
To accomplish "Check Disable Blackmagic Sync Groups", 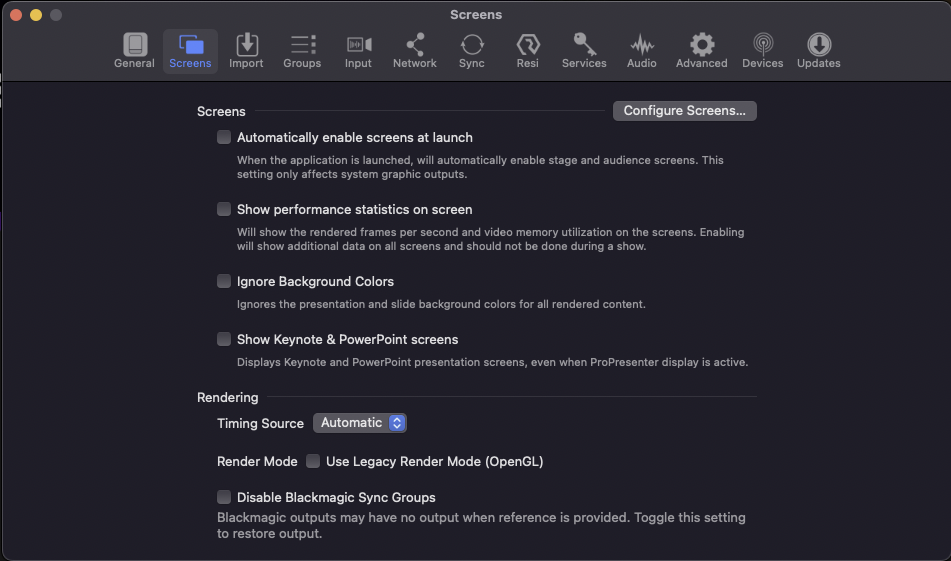I will [224, 497].
